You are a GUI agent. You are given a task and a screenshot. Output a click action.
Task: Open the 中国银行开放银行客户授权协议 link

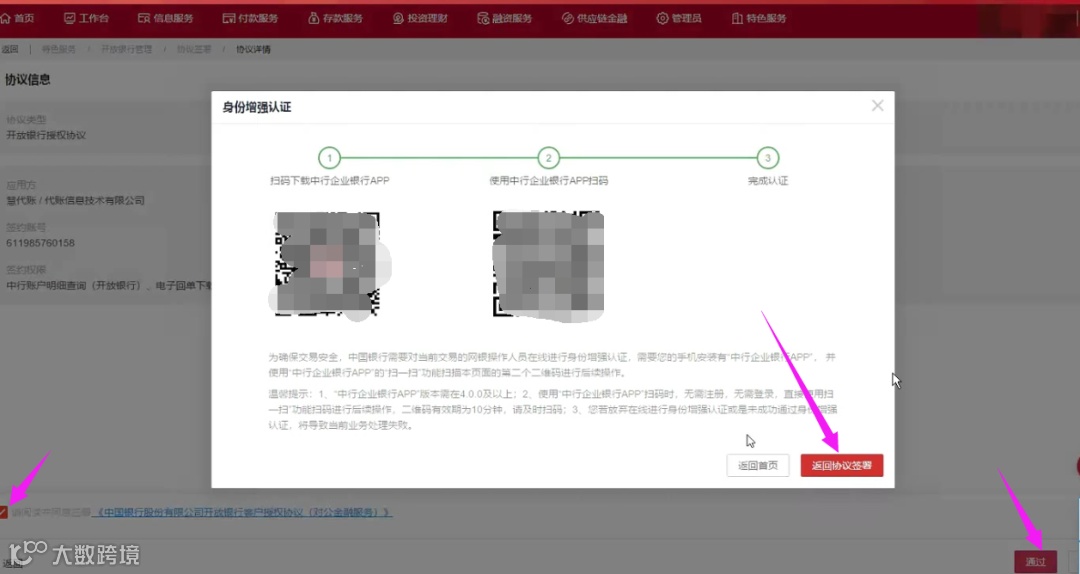[x=242, y=512]
